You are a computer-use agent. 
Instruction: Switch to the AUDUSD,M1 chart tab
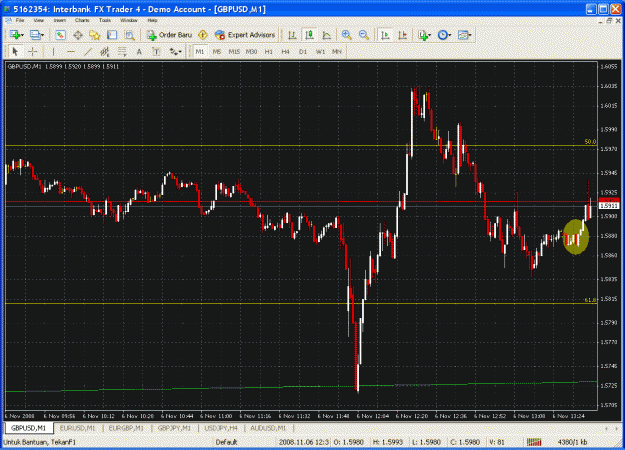(x=268, y=428)
